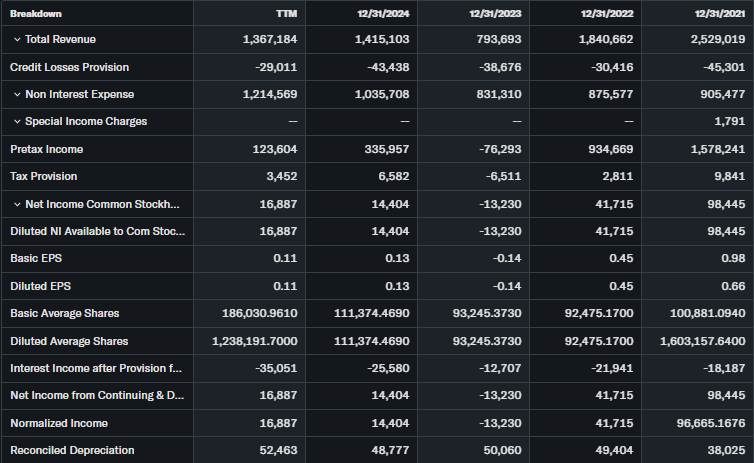Select the Basic Average Shares label
Viewport: 754px width, 463px height.
point(64,313)
